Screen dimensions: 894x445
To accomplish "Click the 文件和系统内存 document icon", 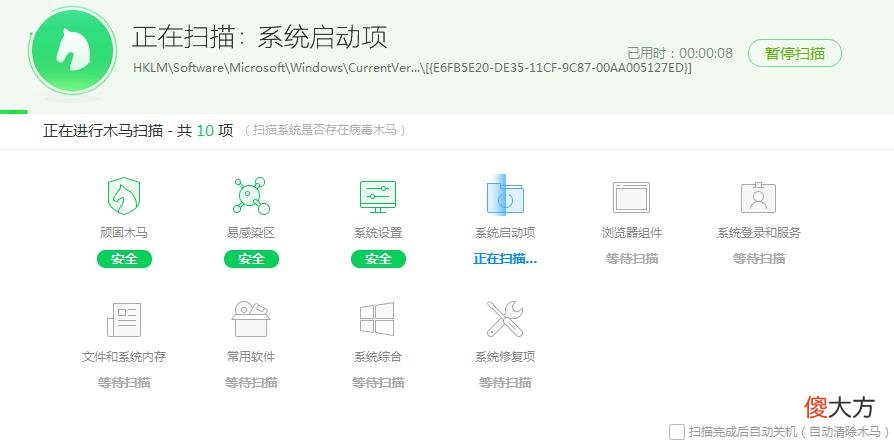I will click(124, 319).
